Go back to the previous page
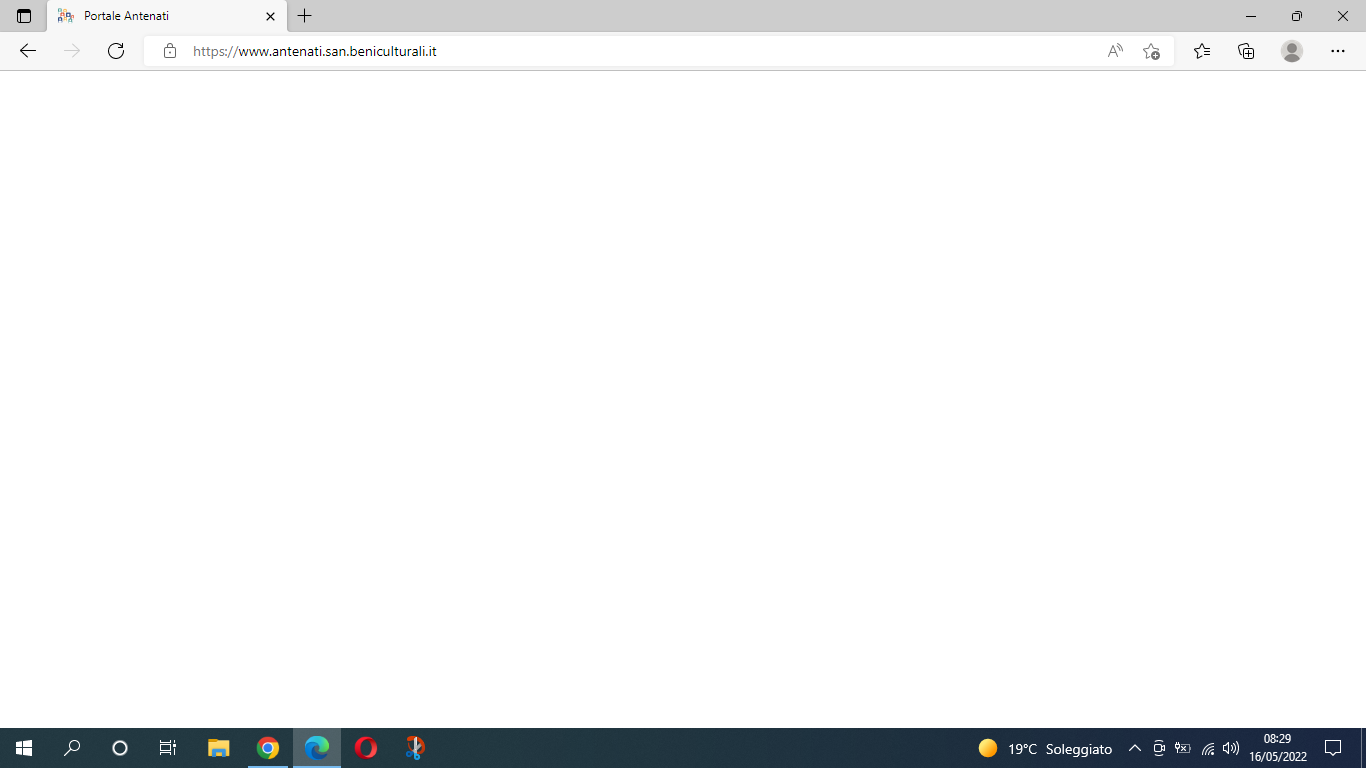This screenshot has height=768, width=1366. [28, 51]
